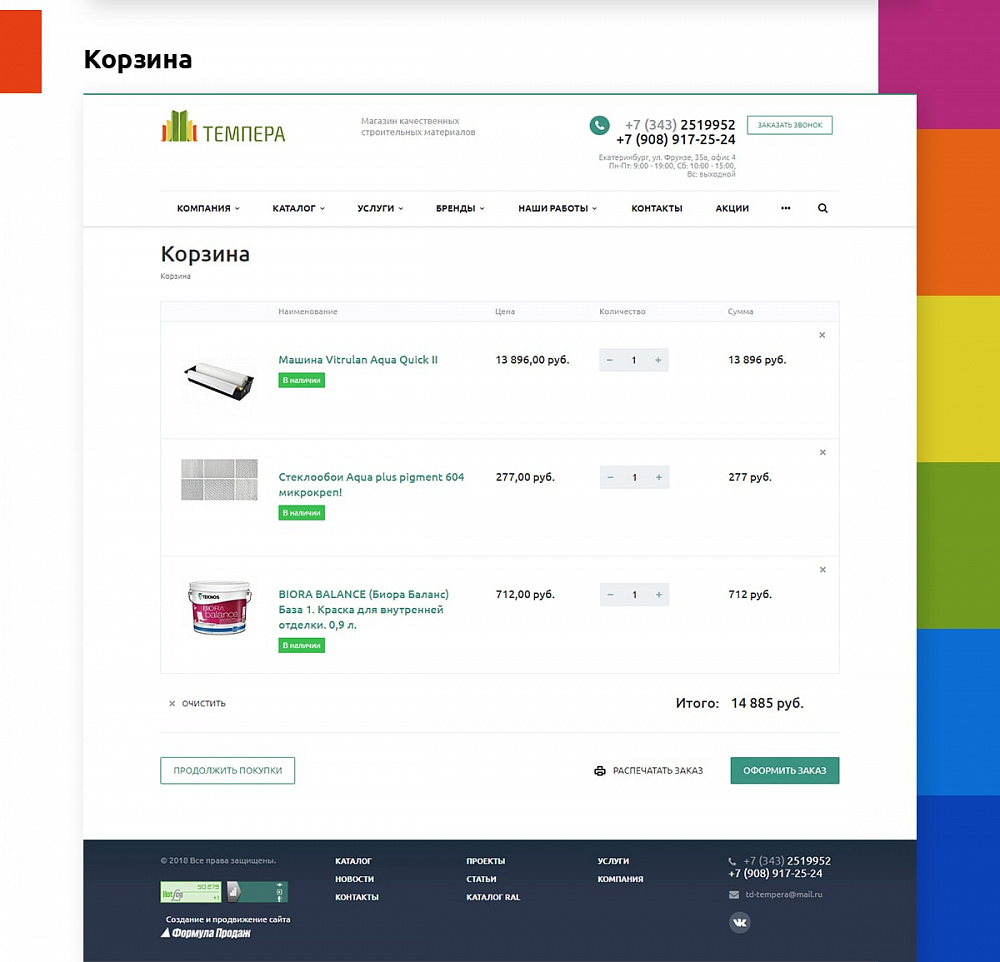Click the Продолжить покупки button

pos(228,771)
